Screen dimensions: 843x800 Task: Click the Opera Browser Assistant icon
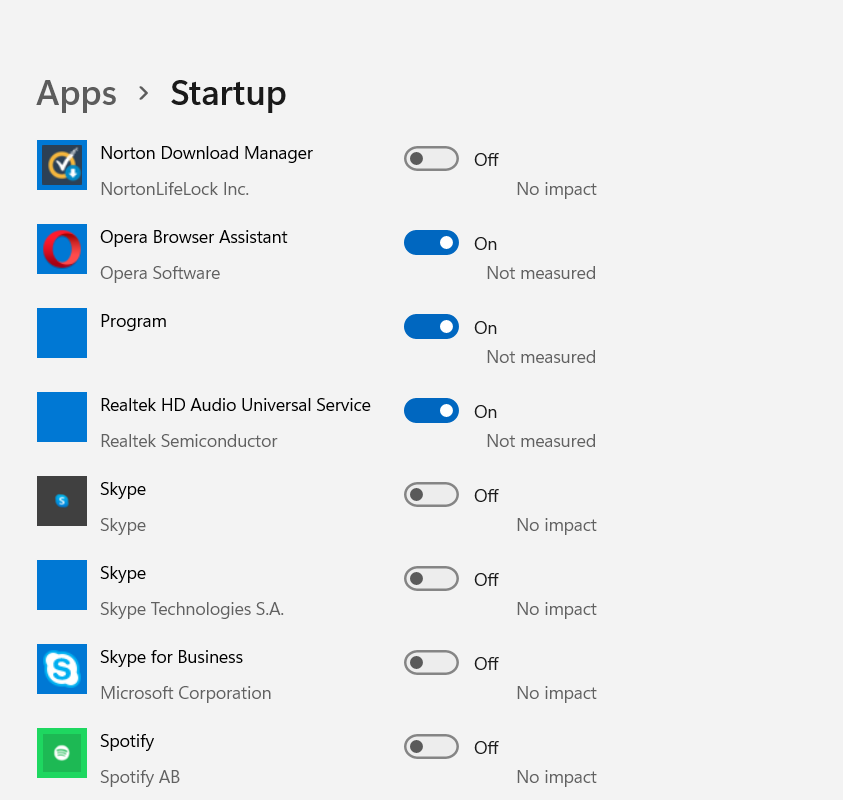coord(62,249)
